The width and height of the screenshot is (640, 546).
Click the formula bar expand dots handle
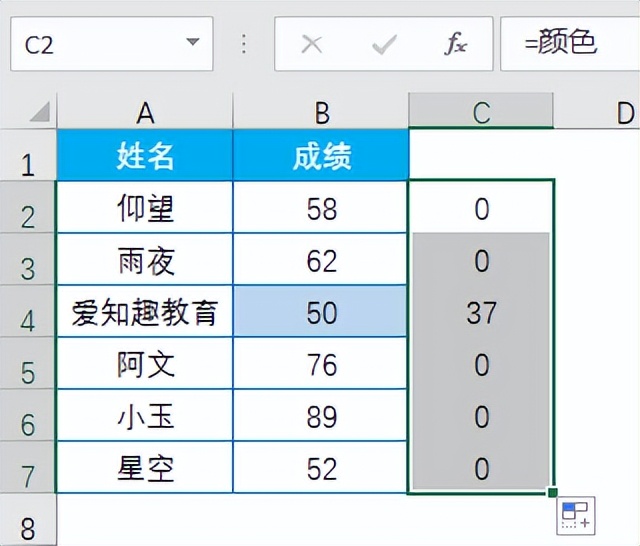(x=244, y=44)
